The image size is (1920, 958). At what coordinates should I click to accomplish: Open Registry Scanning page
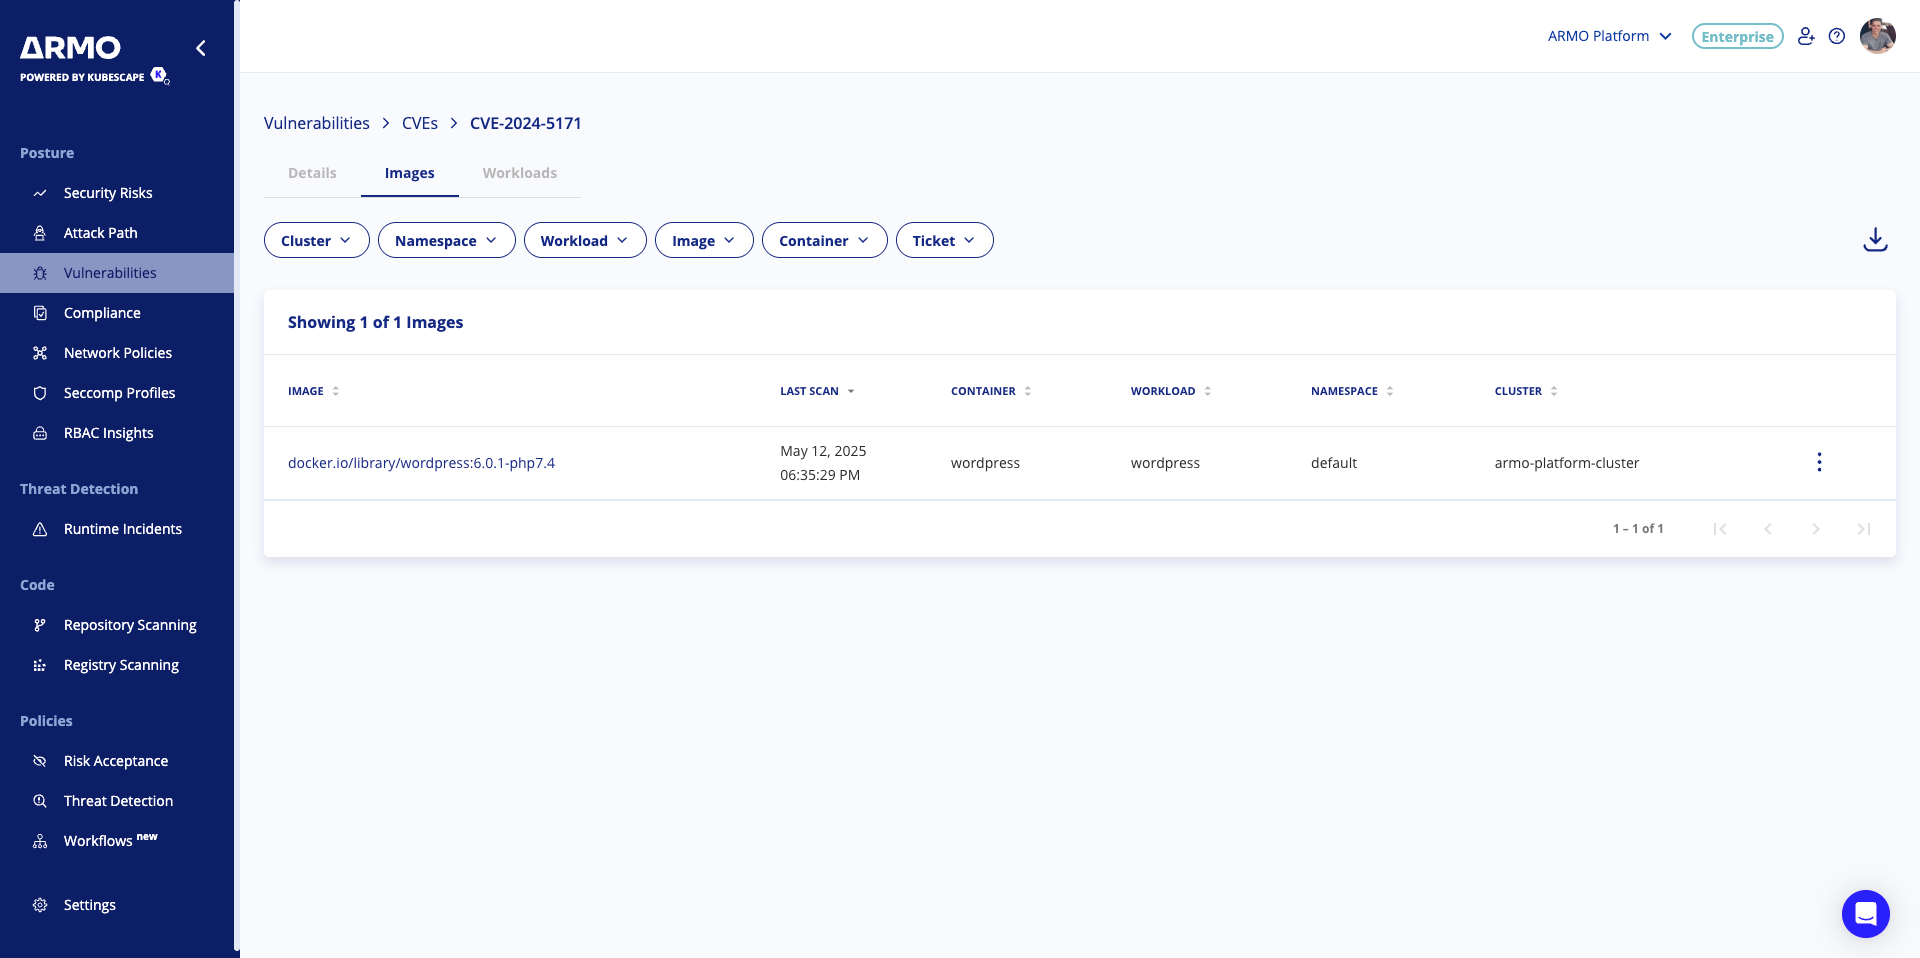click(121, 665)
